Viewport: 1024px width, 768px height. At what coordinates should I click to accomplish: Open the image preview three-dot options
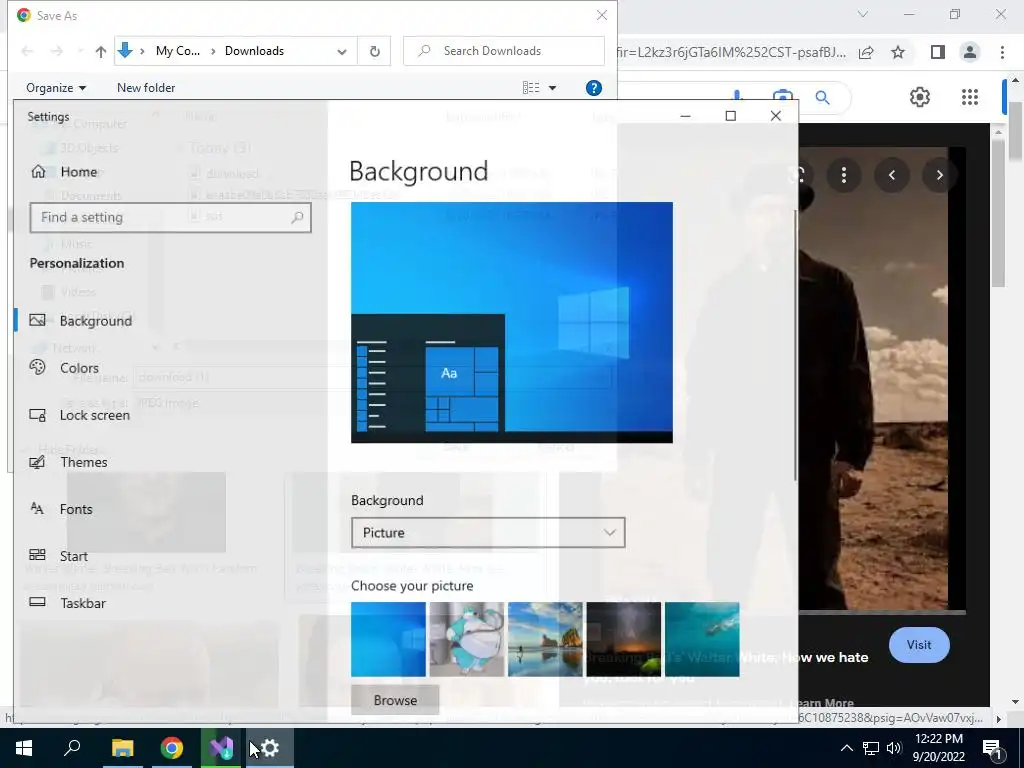click(844, 175)
